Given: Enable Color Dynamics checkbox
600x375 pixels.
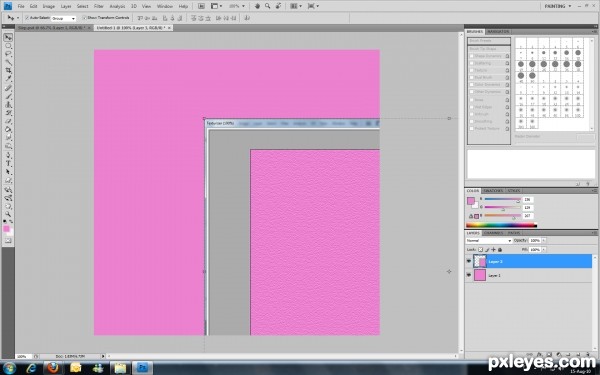Looking at the screenshot, I should pyautogui.click(x=472, y=85).
